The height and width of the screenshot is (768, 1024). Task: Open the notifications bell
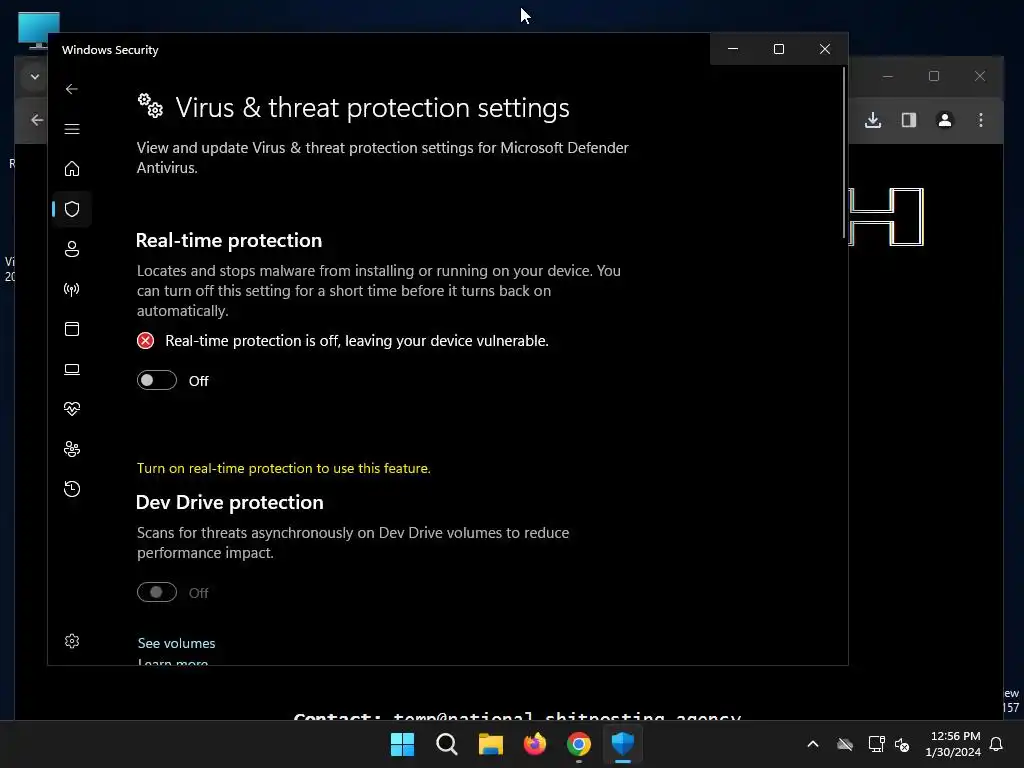pyautogui.click(x=996, y=744)
